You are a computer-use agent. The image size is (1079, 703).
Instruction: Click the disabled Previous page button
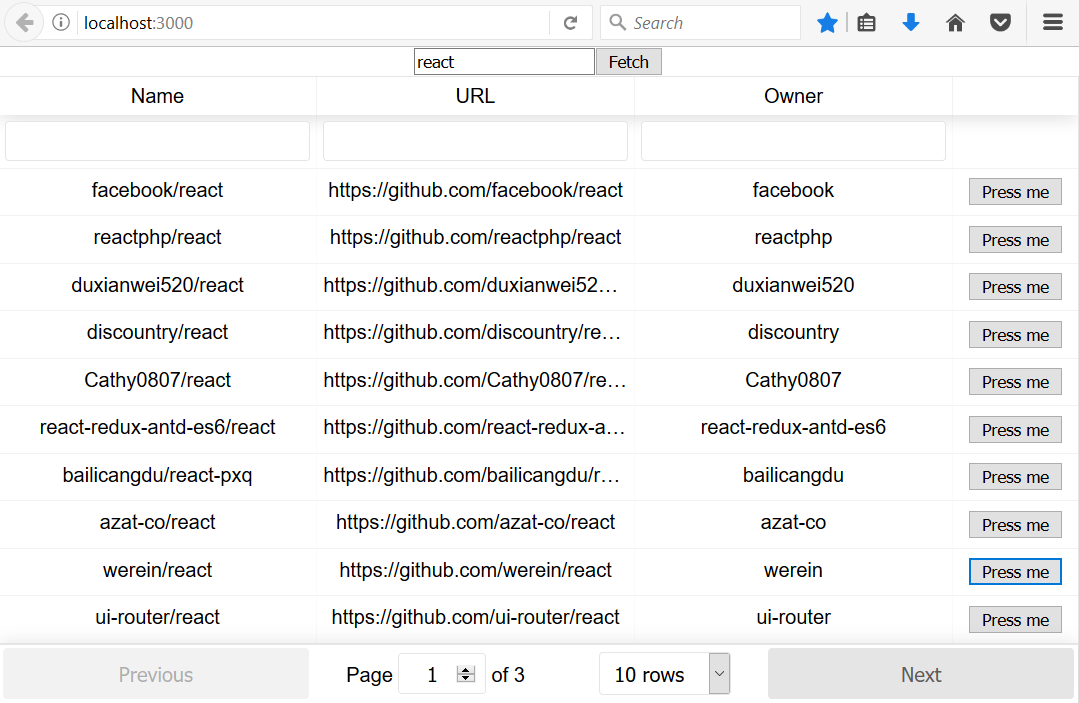pos(156,675)
